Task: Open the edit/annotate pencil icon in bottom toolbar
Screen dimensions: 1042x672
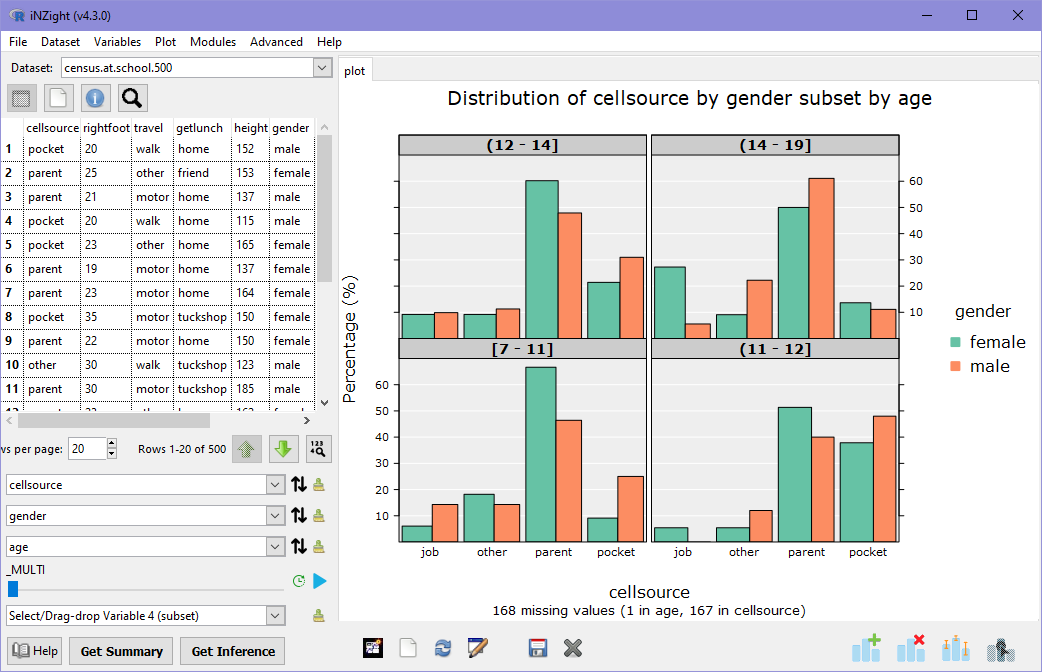Action: pyautogui.click(x=478, y=648)
